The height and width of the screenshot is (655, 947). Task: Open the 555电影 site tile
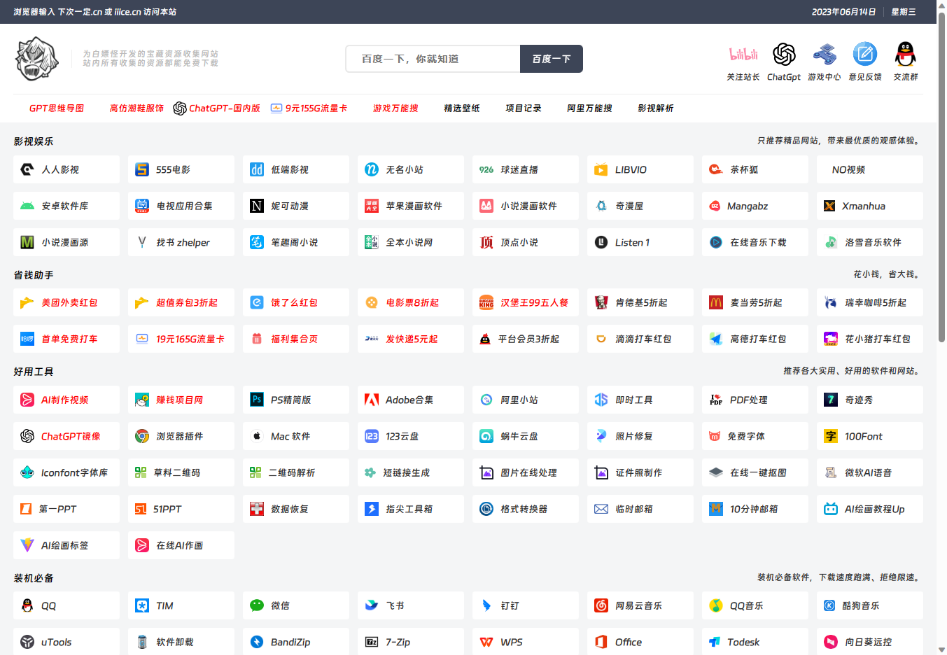tap(181, 170)
